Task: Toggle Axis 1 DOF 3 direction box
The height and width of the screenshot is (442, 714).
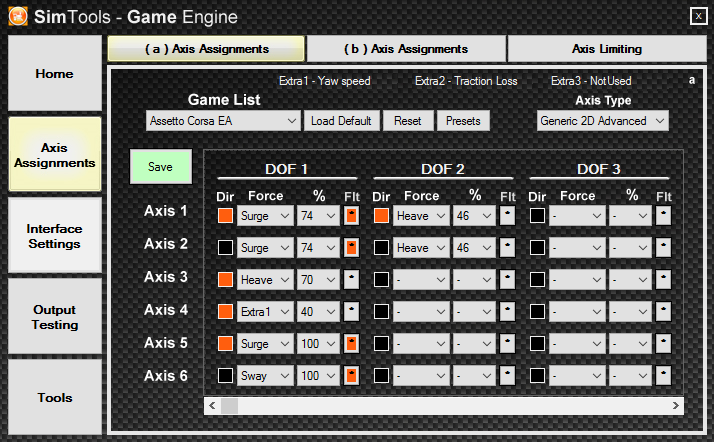Action: click(x=537, y=215)
